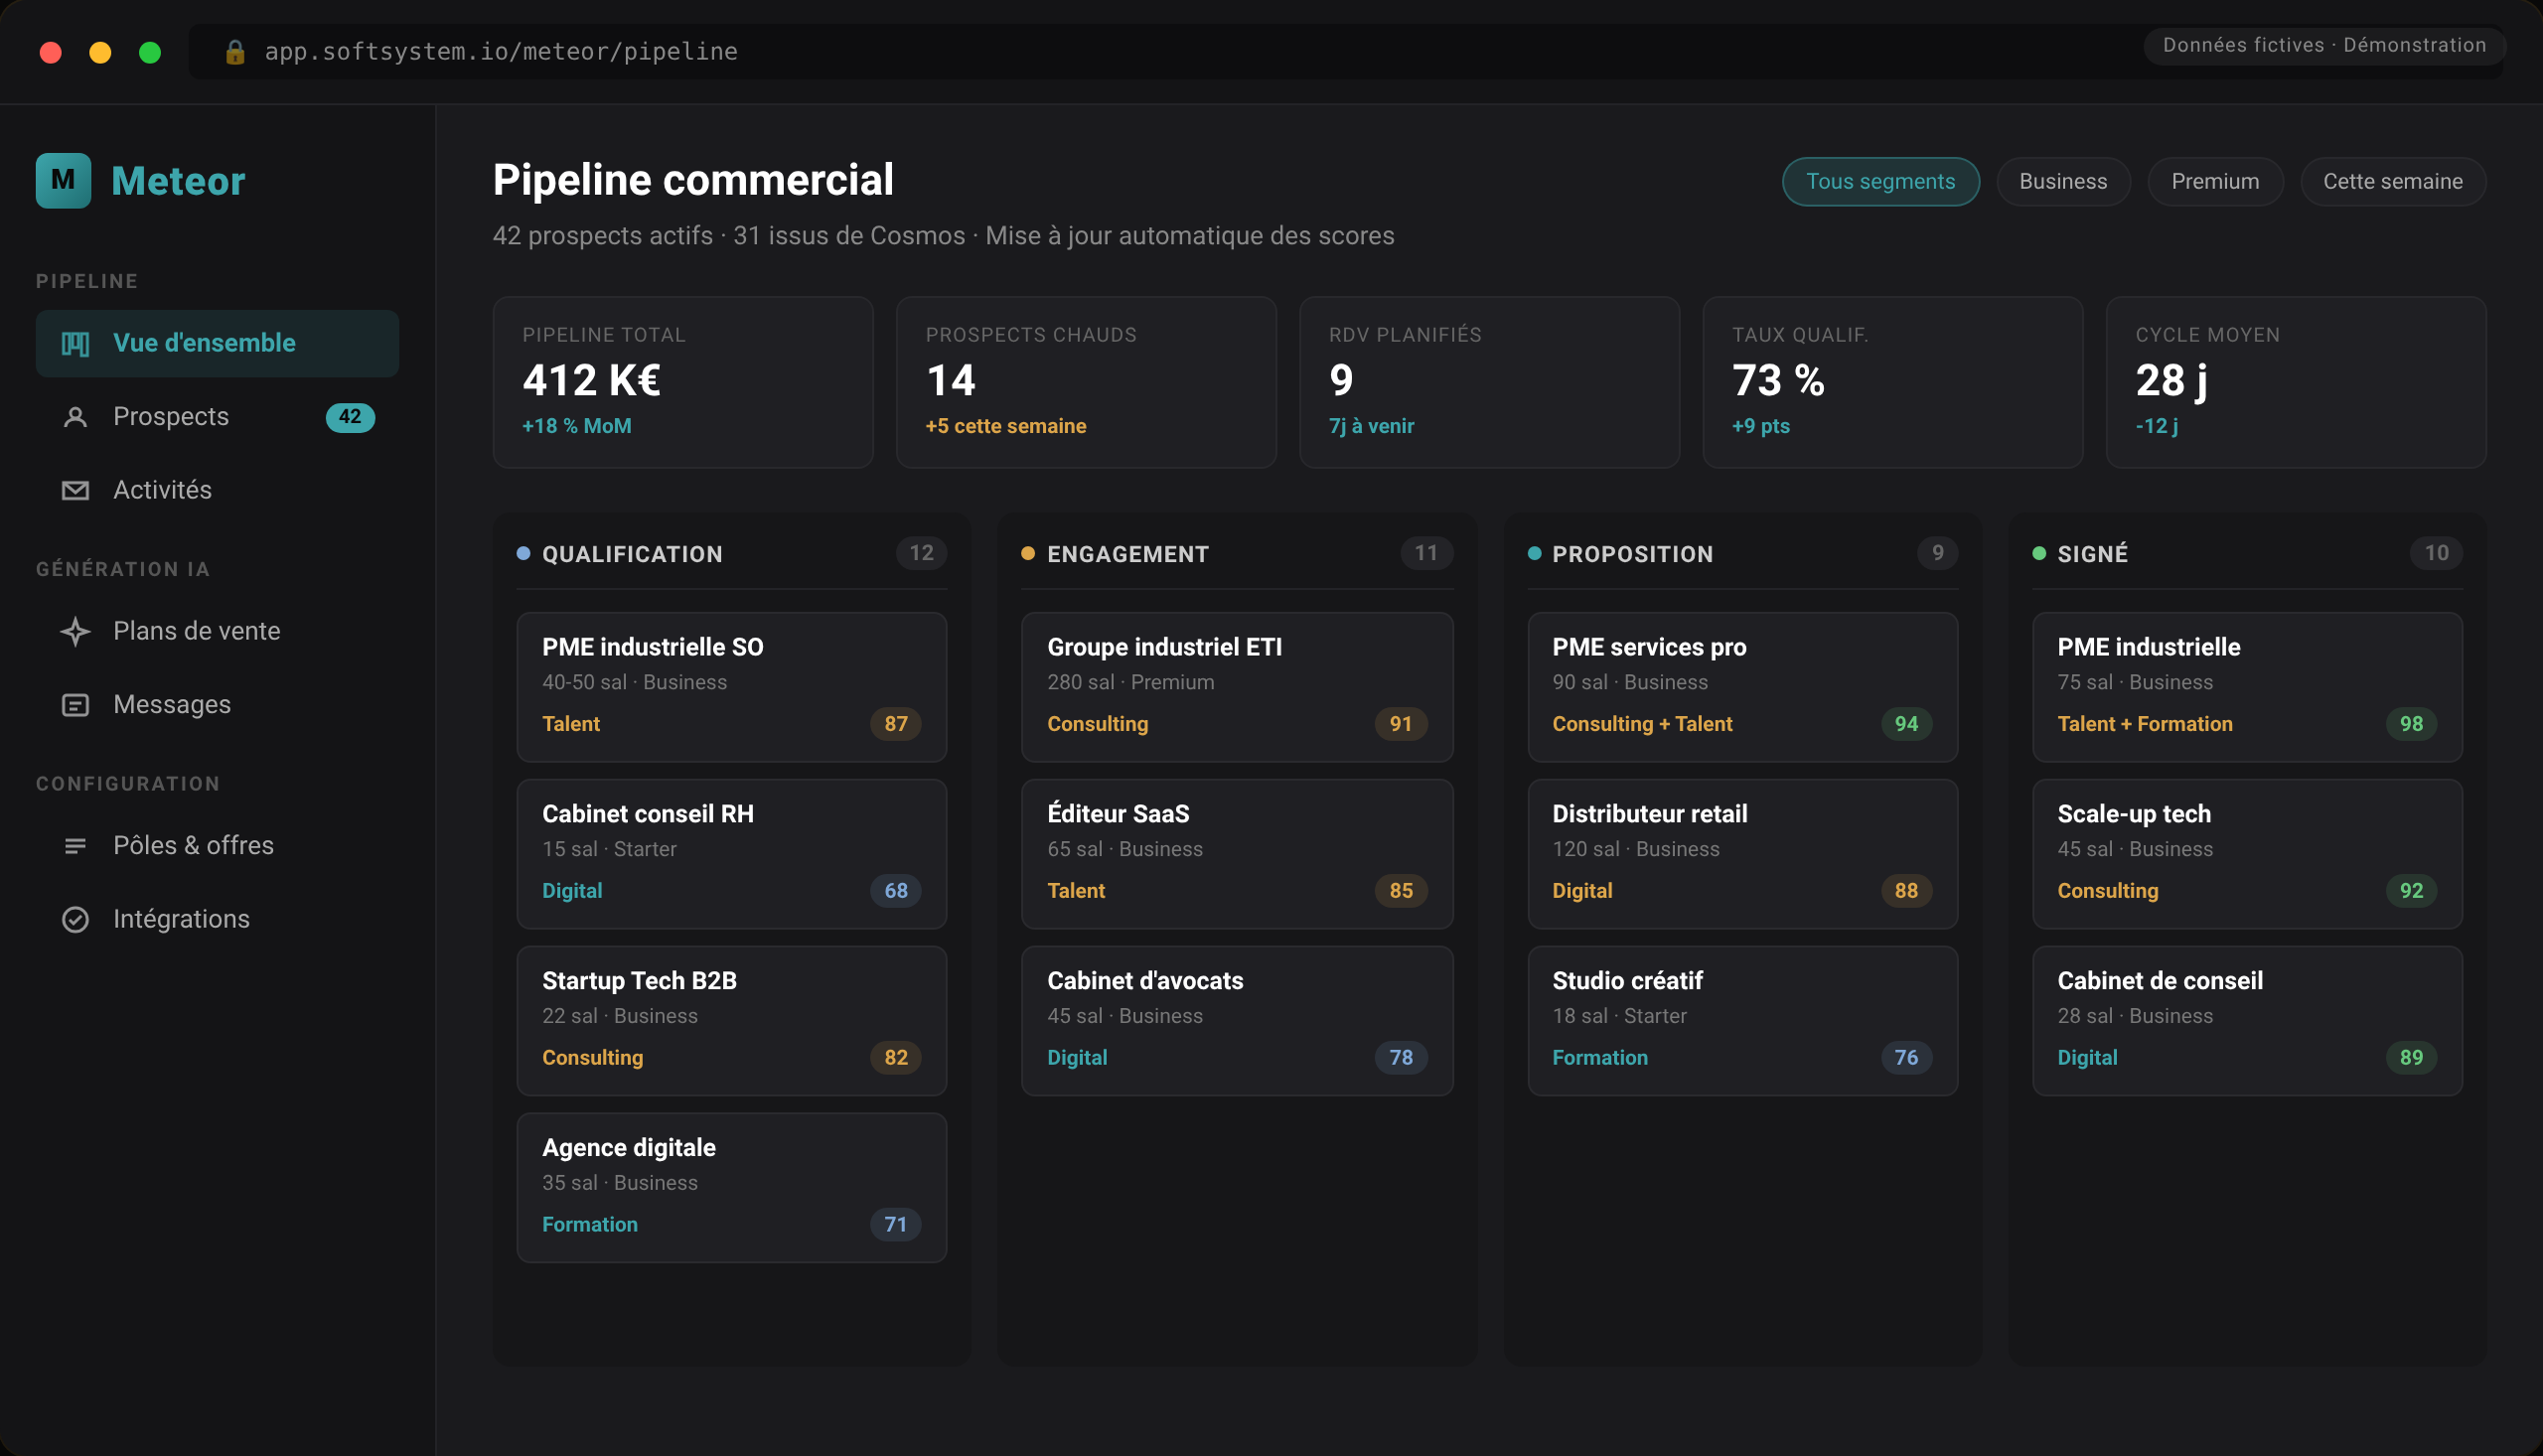Open the Groupe industriel ETI card
This screenshot has height=1456, width=2543.
[1237, 687]
